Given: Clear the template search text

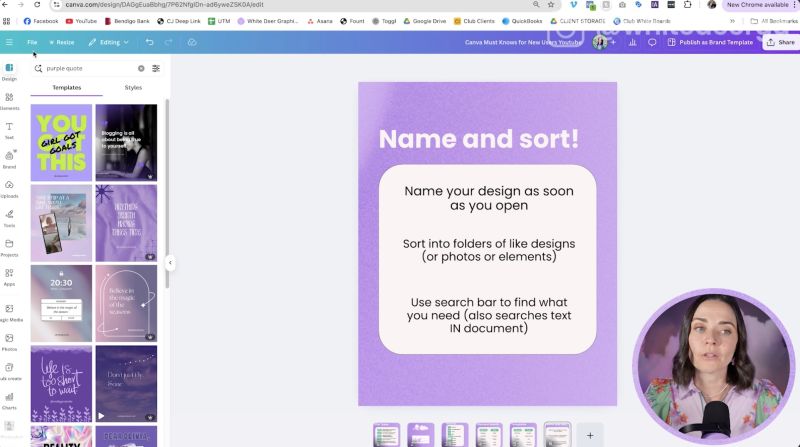Looking at the screenshot, I should [x=141, y=68].
